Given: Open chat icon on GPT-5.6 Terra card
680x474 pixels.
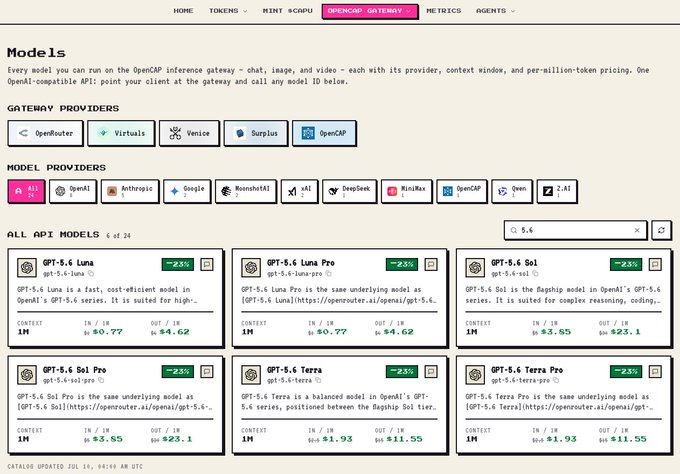Looking at the screenshot, I should tap(431, 371).
